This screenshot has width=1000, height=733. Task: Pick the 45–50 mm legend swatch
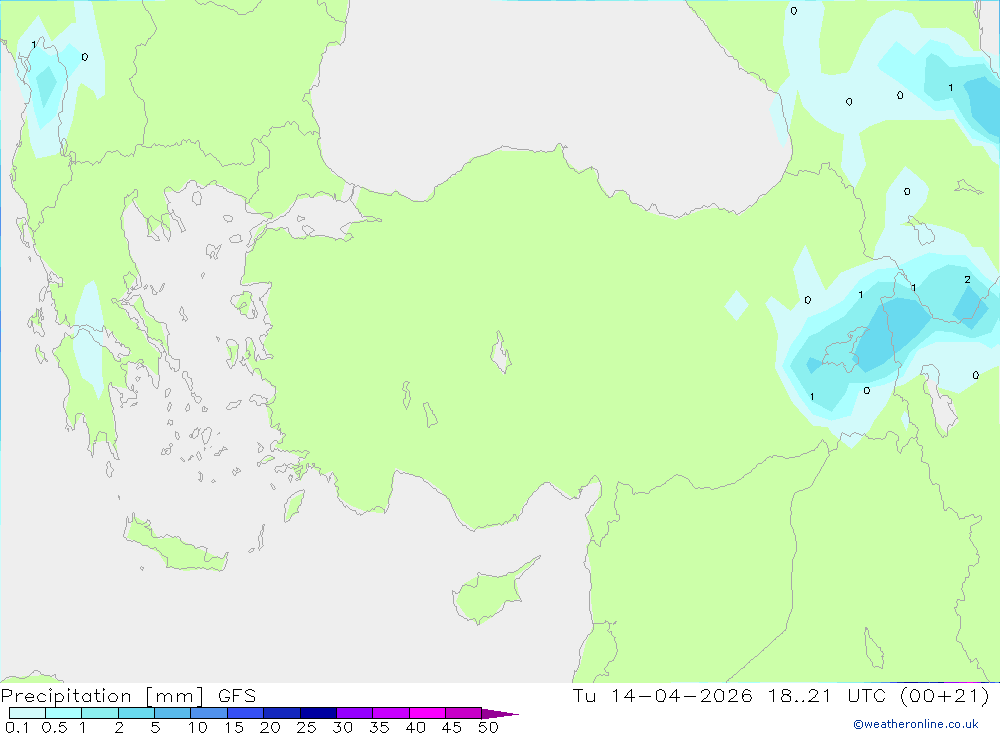click(464, 713)
